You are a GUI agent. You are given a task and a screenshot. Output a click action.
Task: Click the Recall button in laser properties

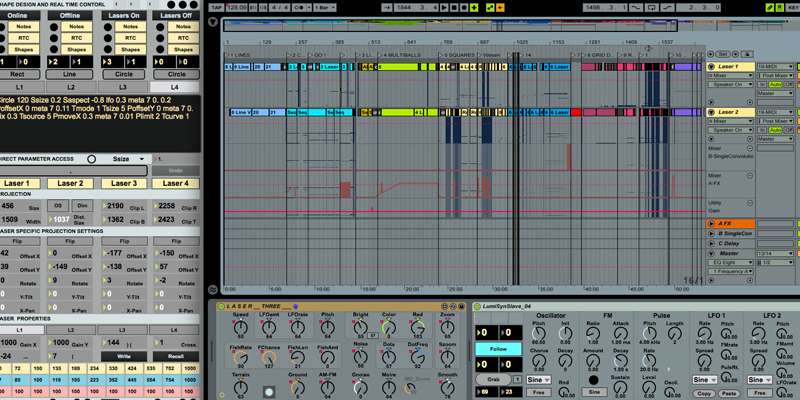click(x=176, y=355)
